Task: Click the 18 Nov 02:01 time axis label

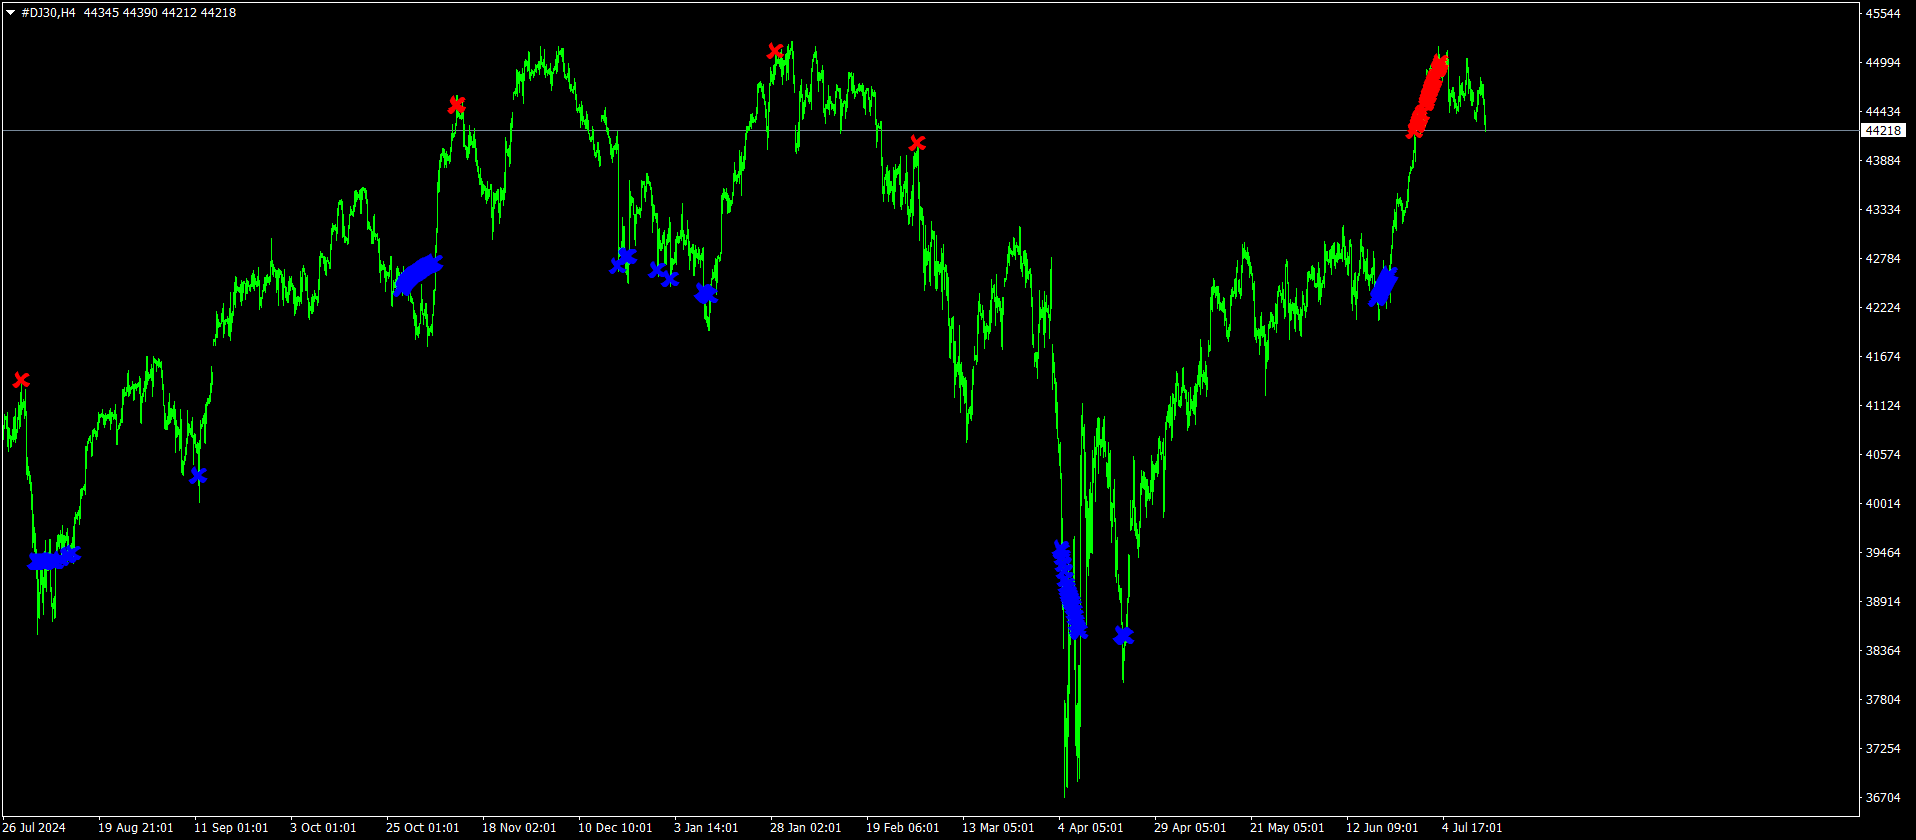Action: click(519, 828)
